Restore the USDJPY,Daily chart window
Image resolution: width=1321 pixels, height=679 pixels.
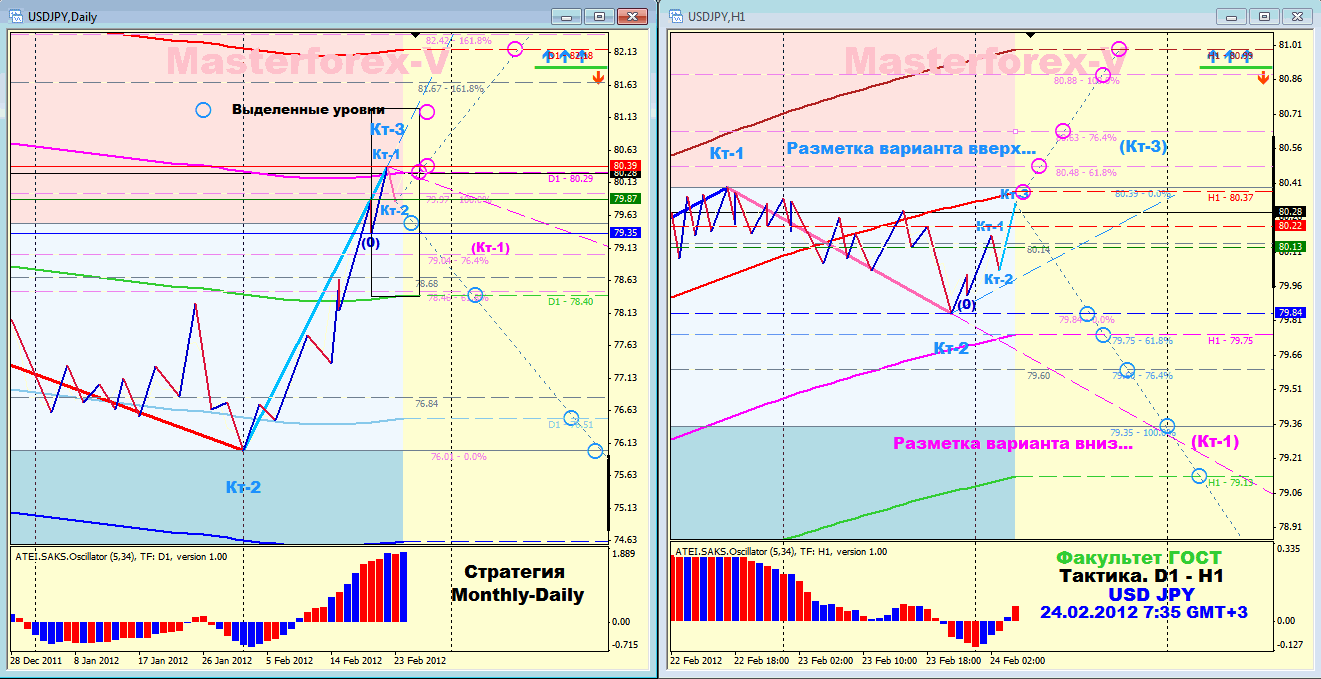pyautogui.click(x=600, y=16)
